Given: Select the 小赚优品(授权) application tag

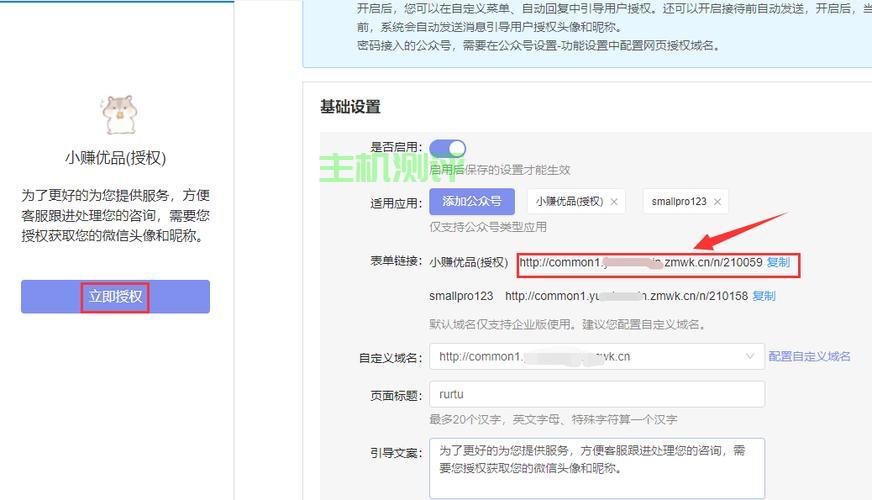Looking at the screenshot, I should click(x=569, y=202).
